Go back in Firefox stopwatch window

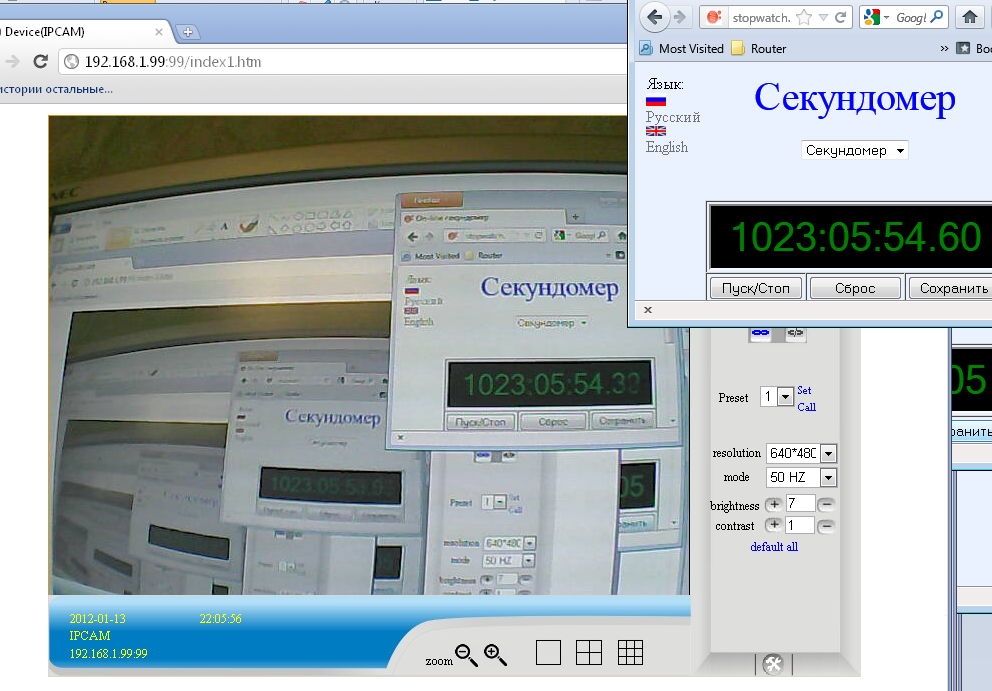tap(655, 17)
